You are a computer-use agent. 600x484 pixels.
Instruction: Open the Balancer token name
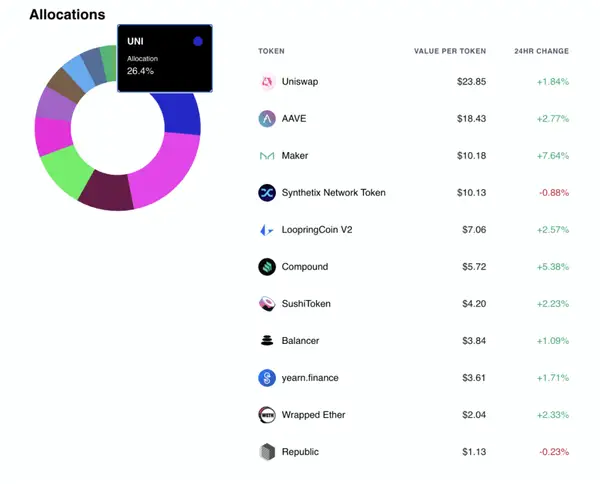click(300, 341)
